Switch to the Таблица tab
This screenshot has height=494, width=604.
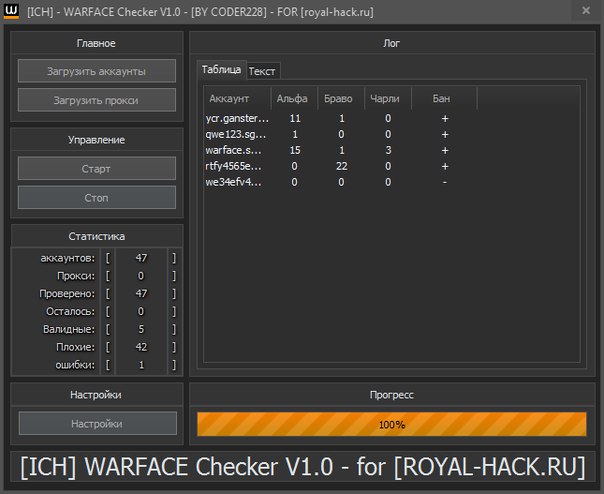(221, 70)
